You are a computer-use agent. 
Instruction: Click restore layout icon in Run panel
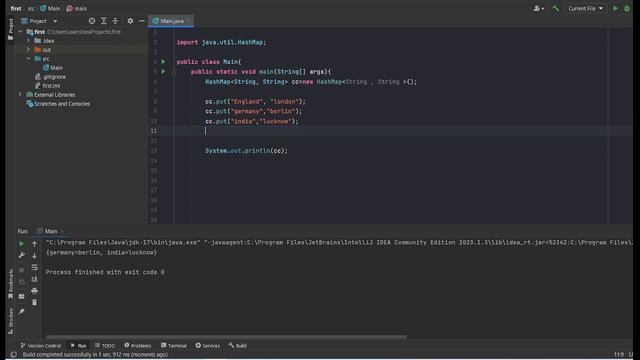22,297
